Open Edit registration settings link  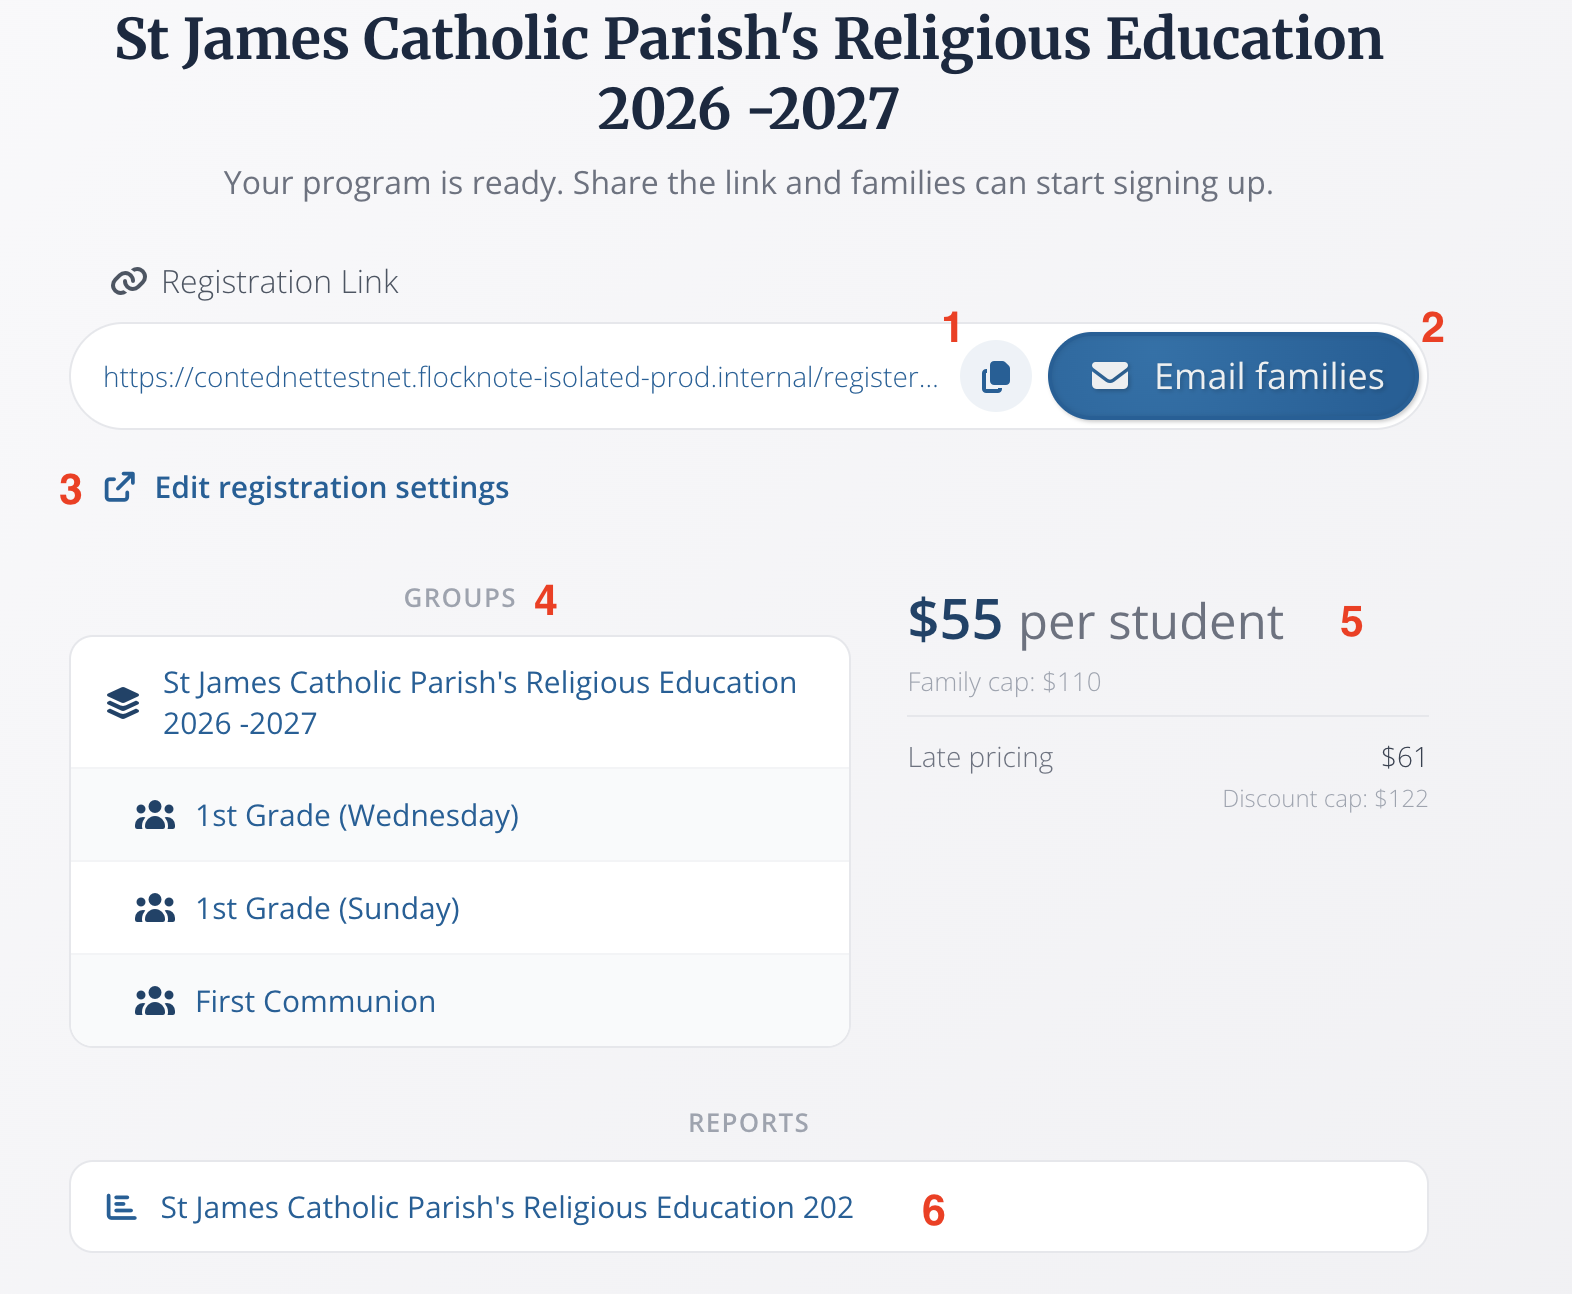pos(331,487)
